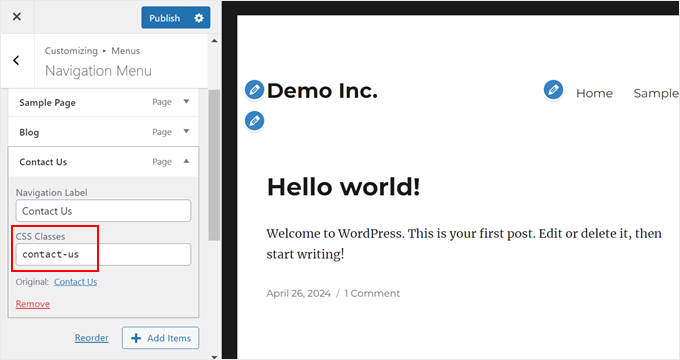This screenshot has width=680, height=360.
Task: Select the Sample Page menu item row
Action: click(x=103, y=102)
